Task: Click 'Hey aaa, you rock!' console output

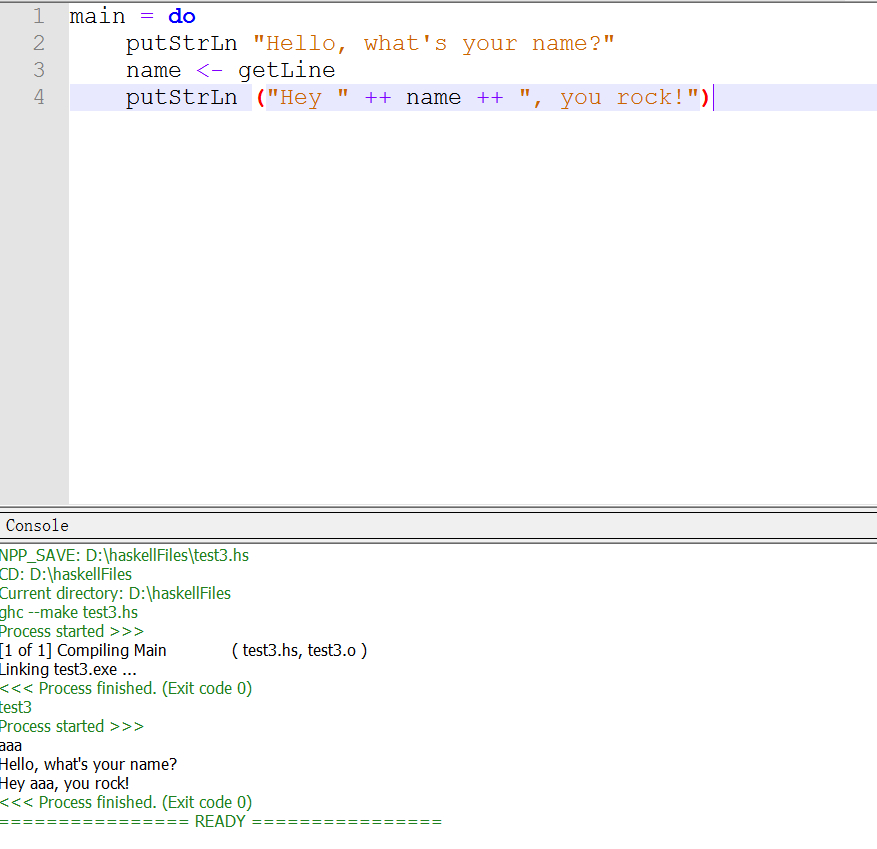Action: (x=64, y=784)
